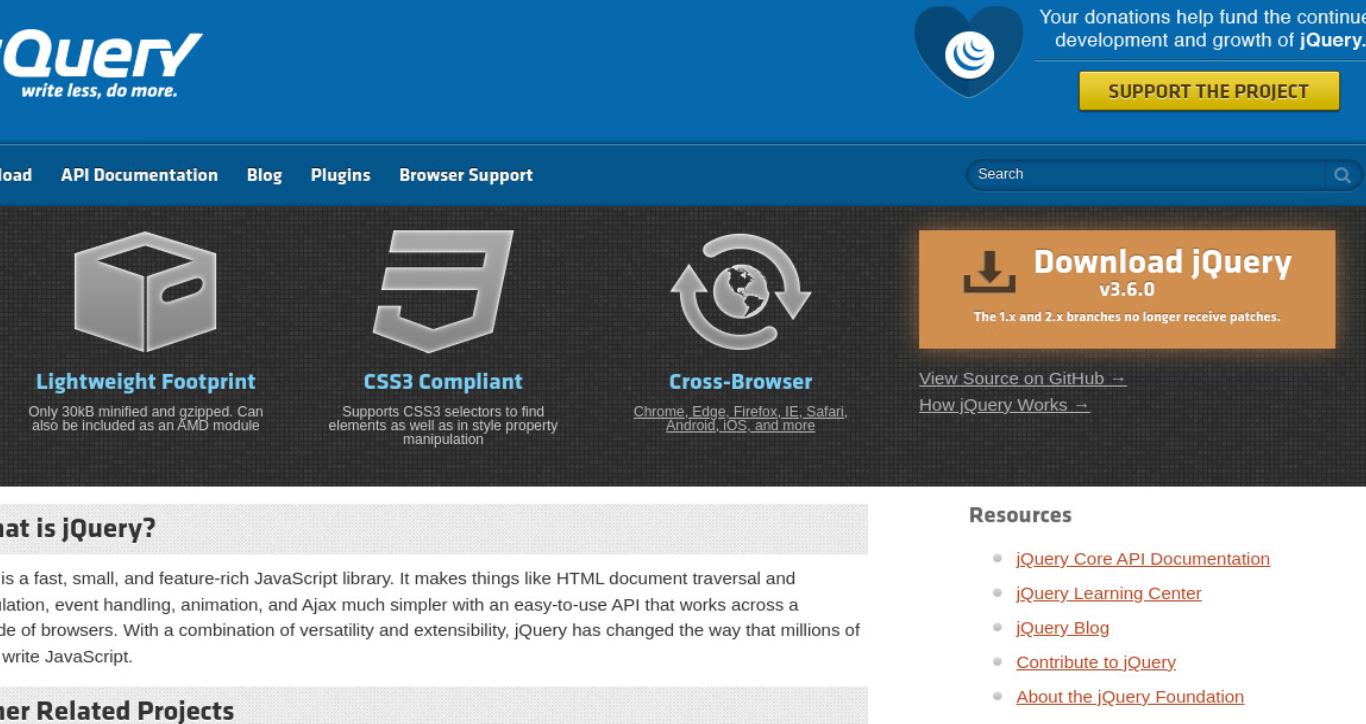Screen dimensions: 1366x724
Task: Open the jQuery Blog resource link
Action: pos(1062,628)
